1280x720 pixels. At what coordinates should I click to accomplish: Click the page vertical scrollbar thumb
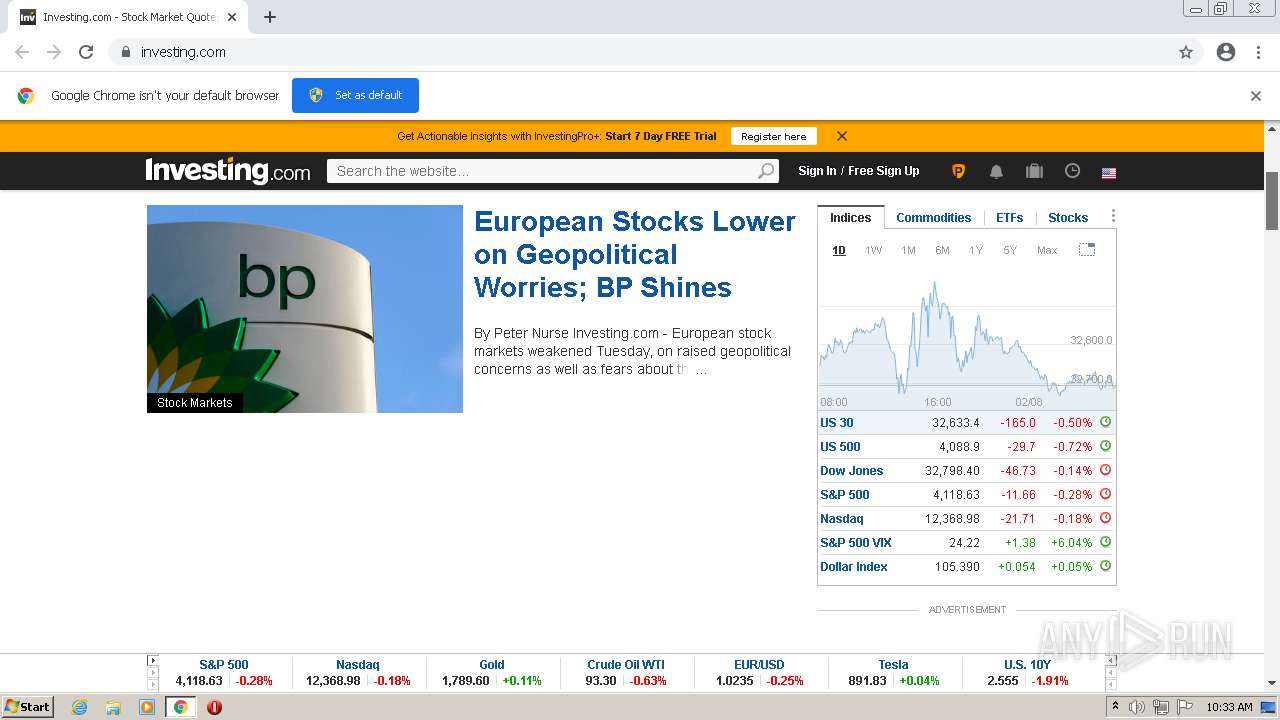click(x=1272, y=200)
